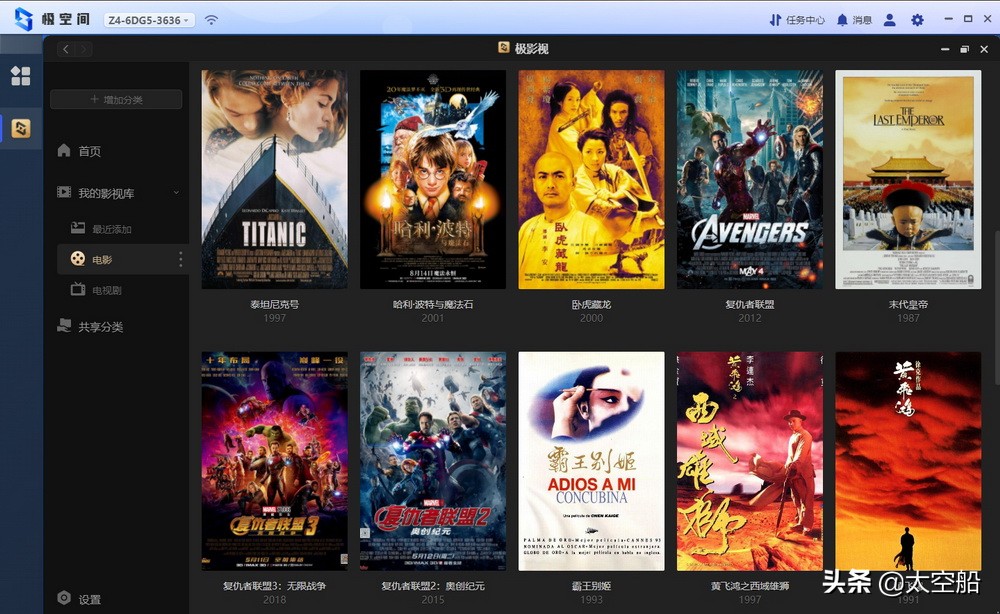Image resolution: width=1000 pixels, height=614 pixels.
Task: Click the 极影视 window title icon
Action: point(503,48)
